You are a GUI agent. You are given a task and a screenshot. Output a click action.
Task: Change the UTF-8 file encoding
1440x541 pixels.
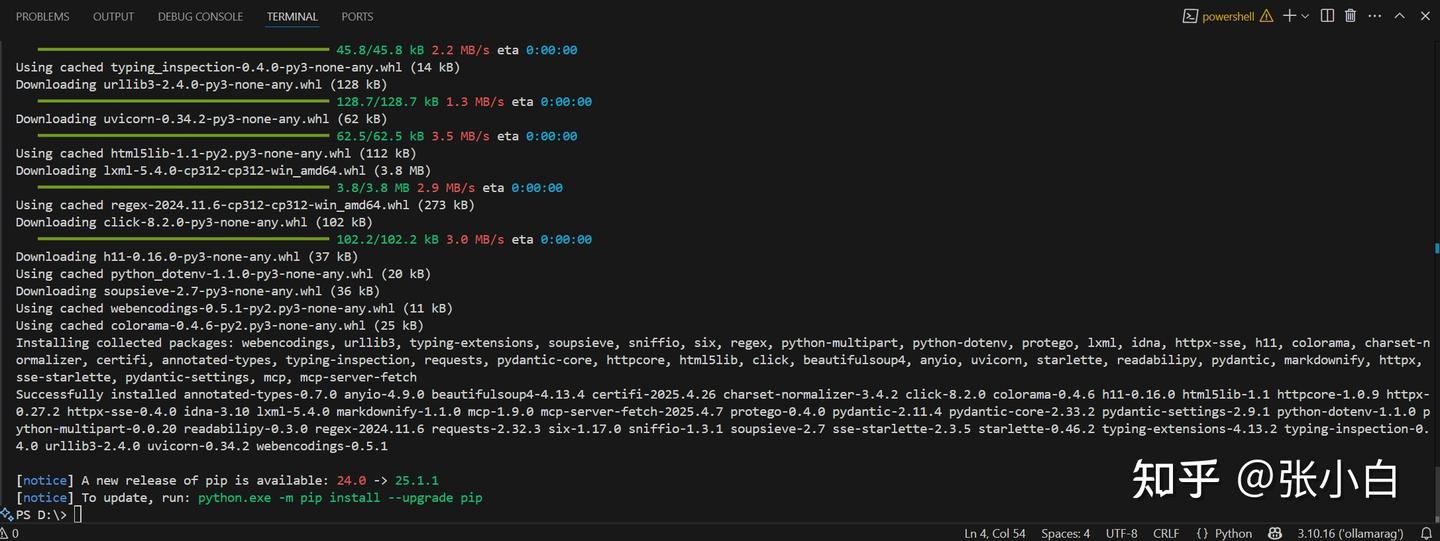pyautogui.click(x=1121, y=533)
